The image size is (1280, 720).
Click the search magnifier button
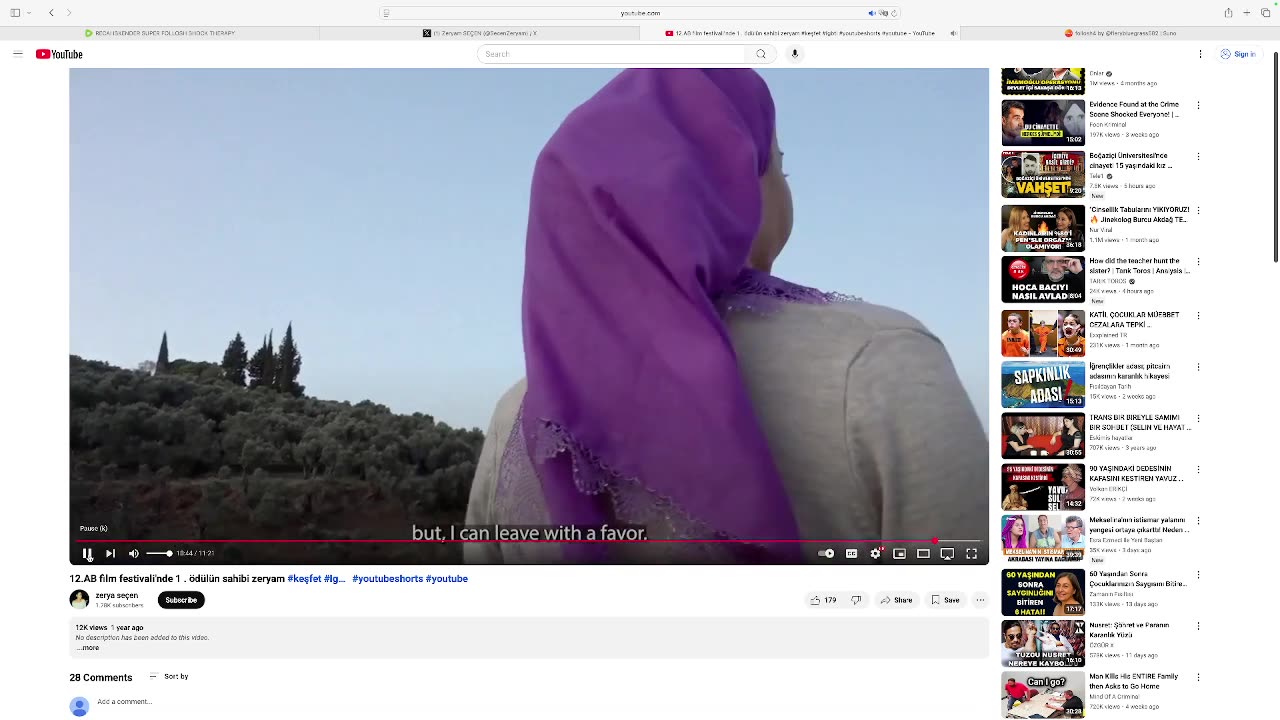pos(761,54)
